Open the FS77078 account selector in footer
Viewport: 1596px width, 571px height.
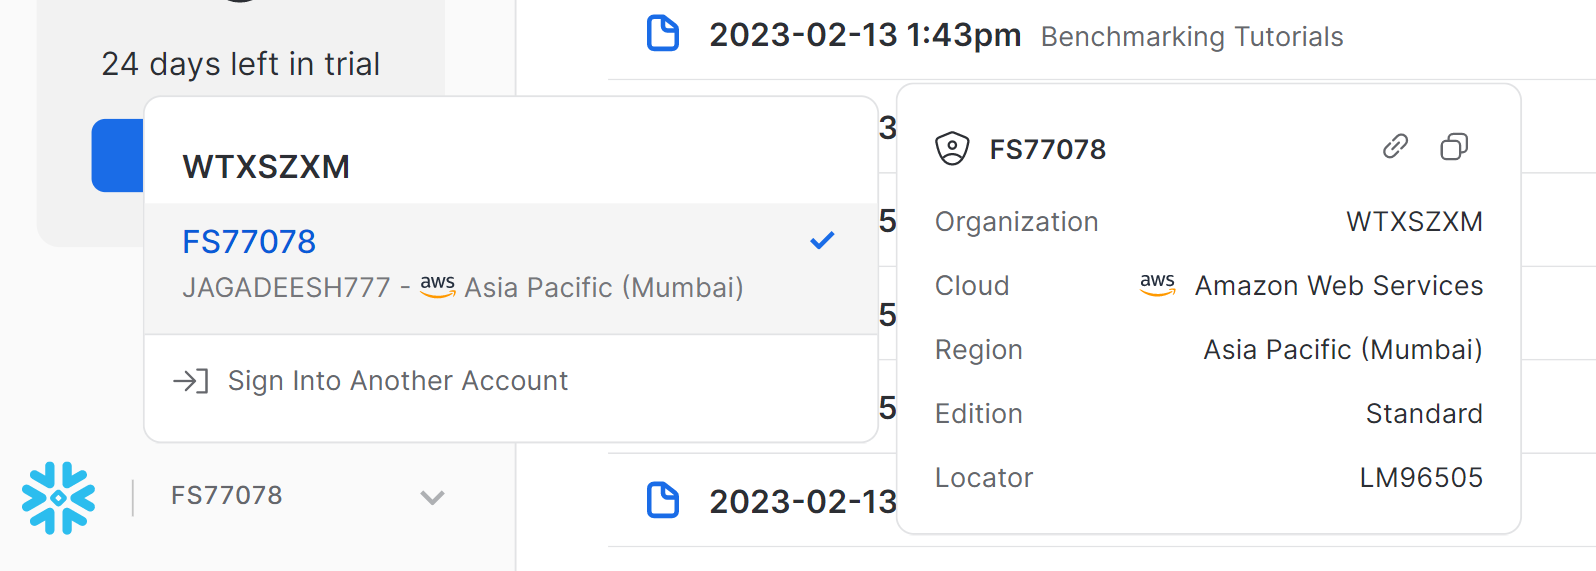pyautogui.click(x=227, y=495)
